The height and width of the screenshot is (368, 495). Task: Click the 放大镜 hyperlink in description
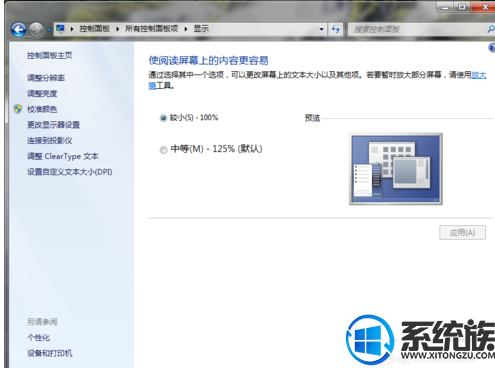point(479,75)
